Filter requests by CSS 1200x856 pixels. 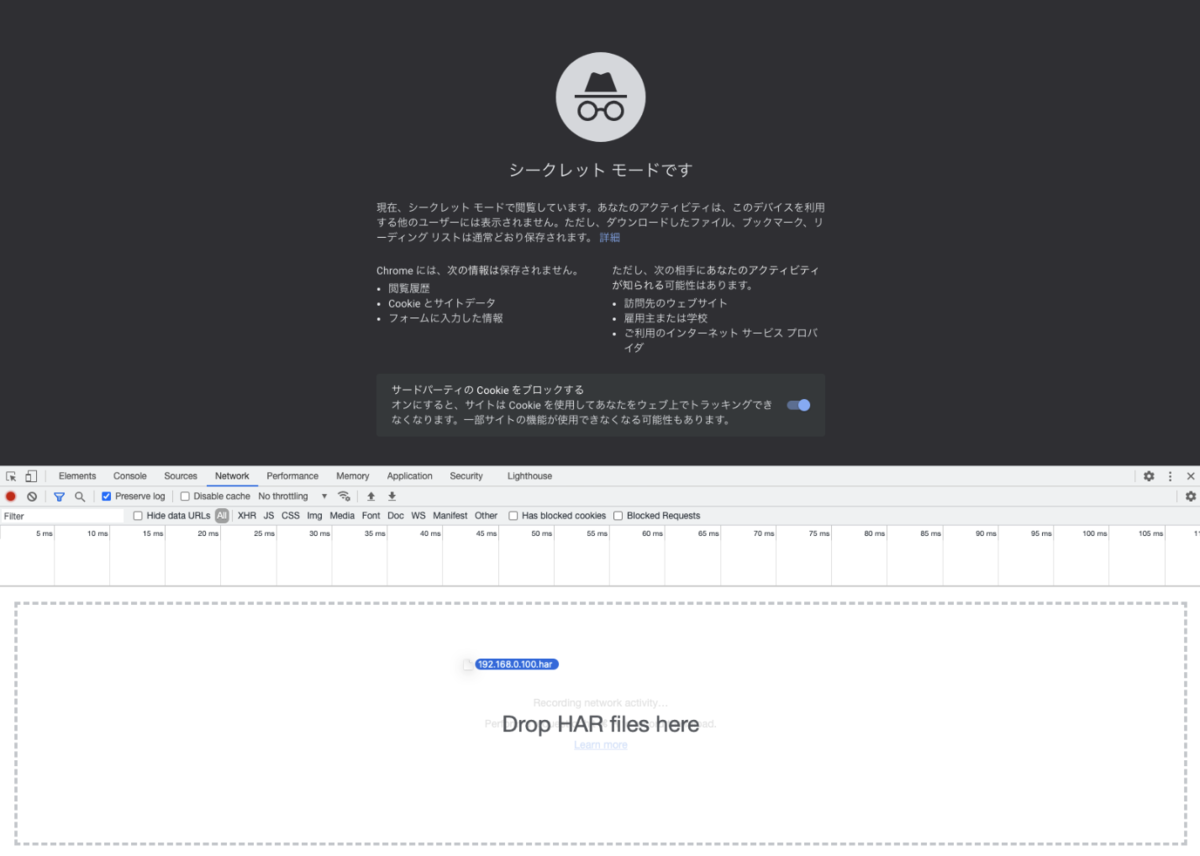(x=290, y=516)
